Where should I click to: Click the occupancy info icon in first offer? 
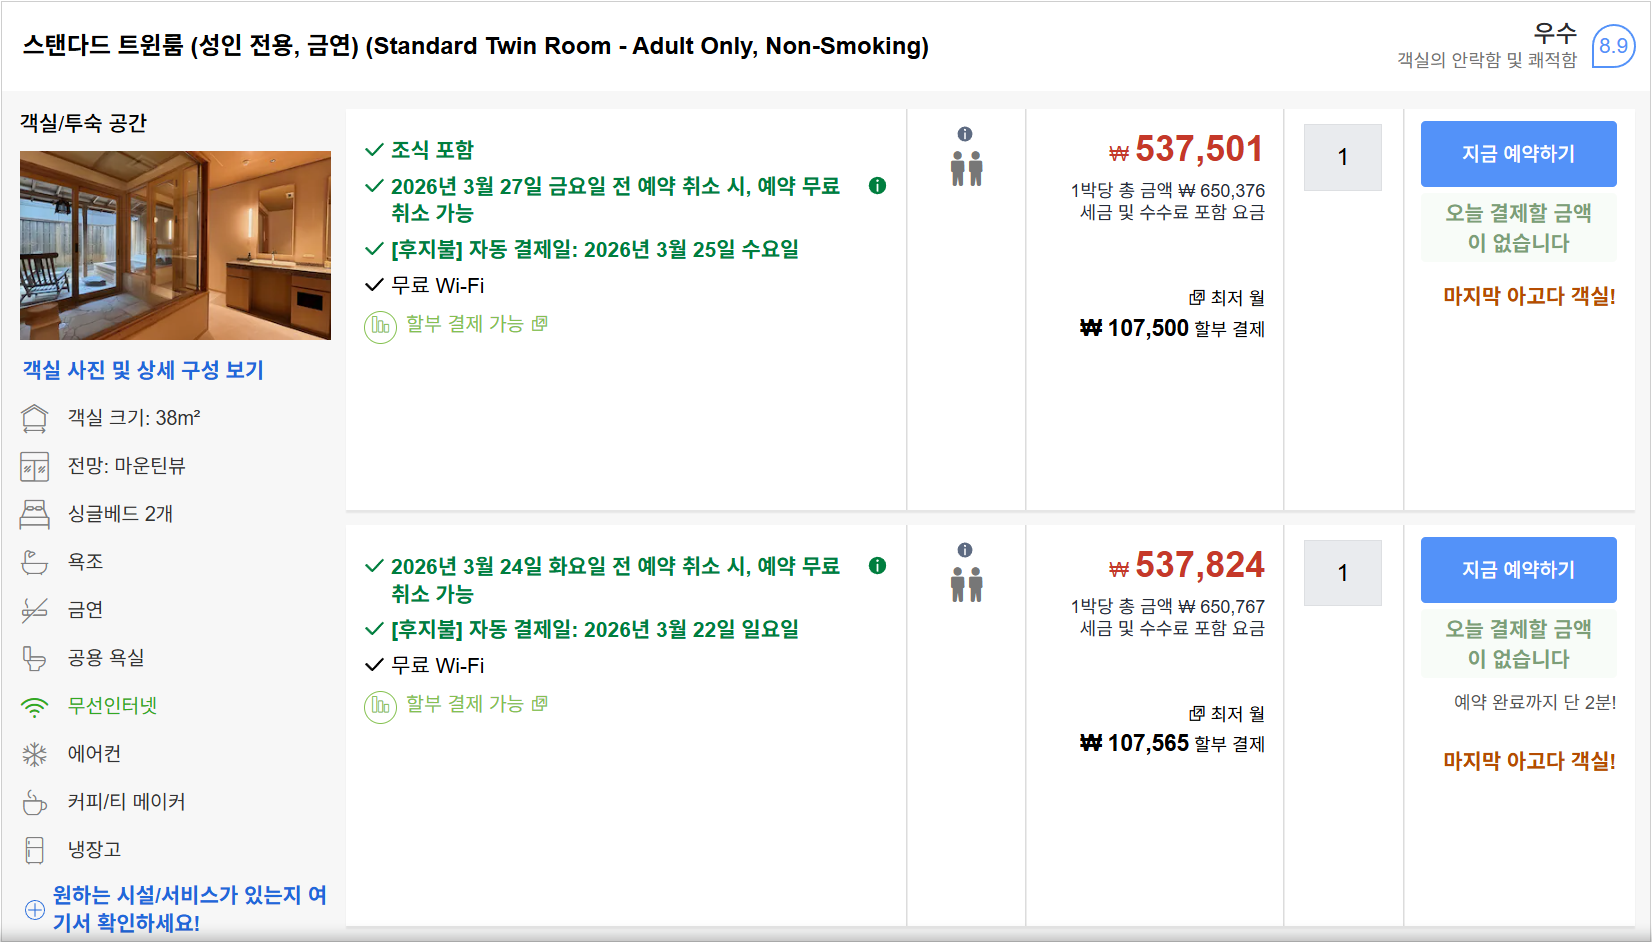pos(965,134)
